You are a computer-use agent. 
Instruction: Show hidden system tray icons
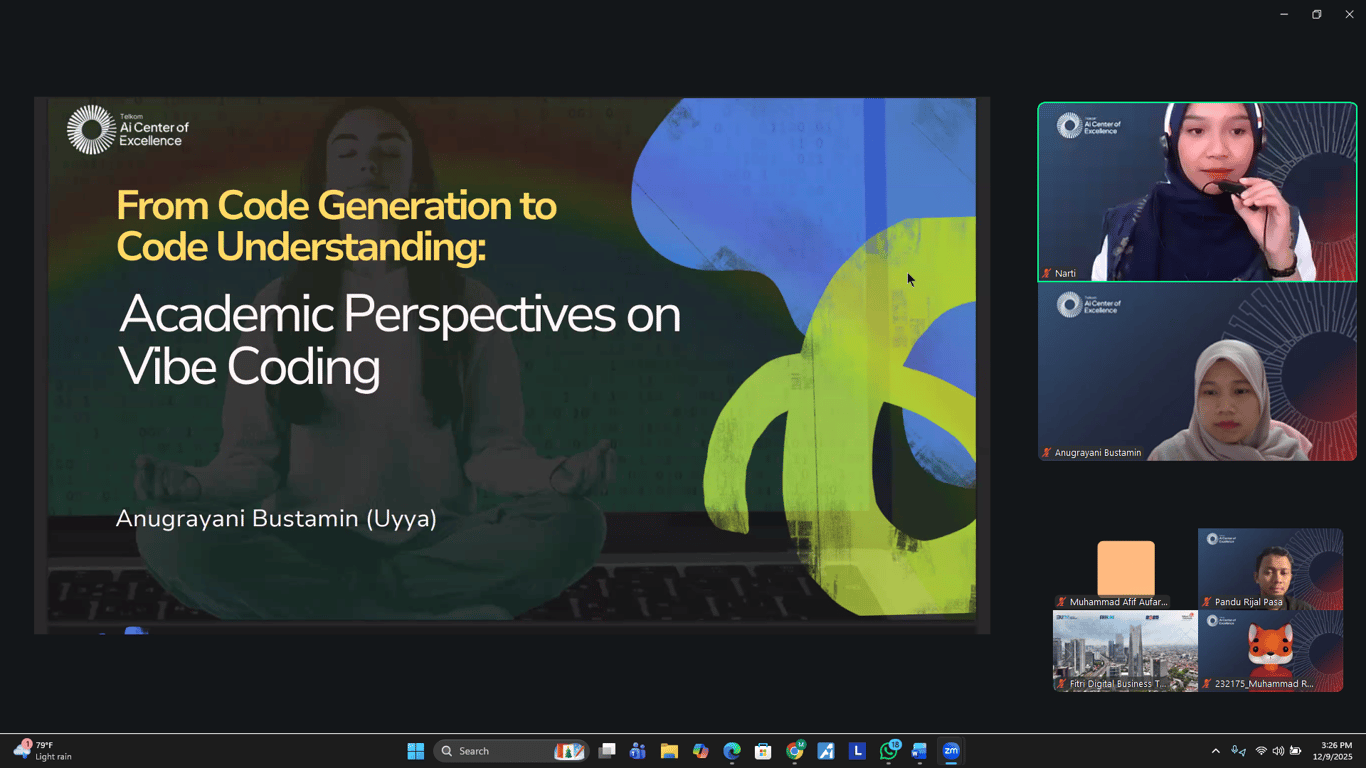click(x=1216, y=751)
